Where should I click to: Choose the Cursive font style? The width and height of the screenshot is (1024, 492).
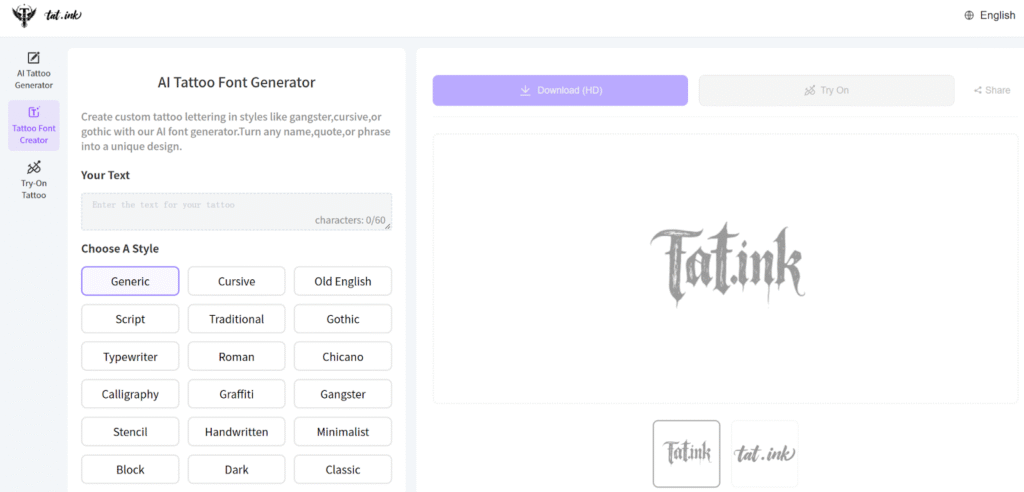tap(236, 281)
